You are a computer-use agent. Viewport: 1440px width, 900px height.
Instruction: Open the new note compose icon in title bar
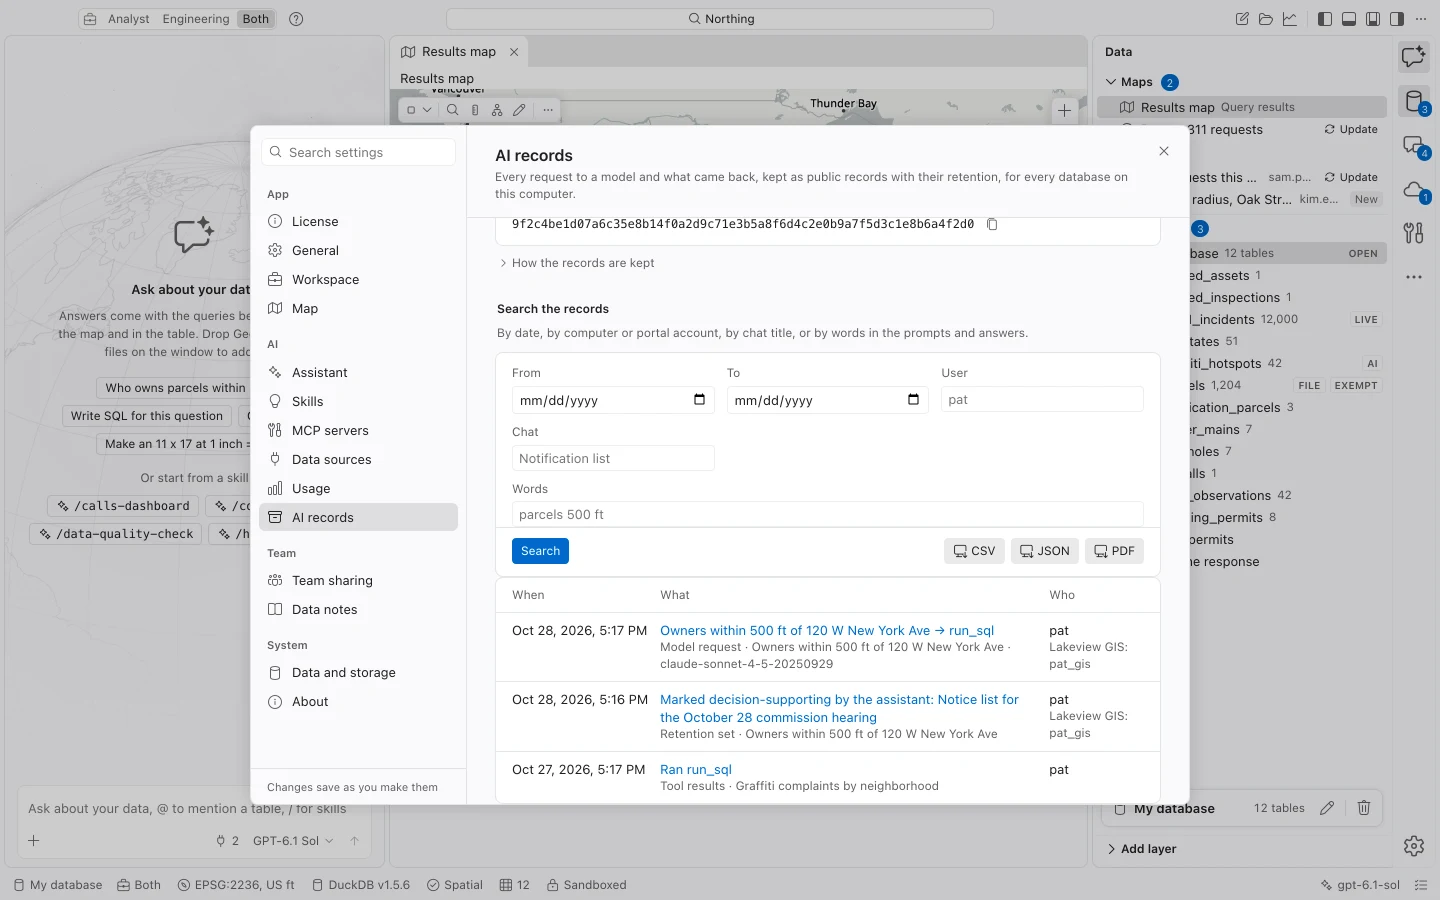pos(1242,19)
